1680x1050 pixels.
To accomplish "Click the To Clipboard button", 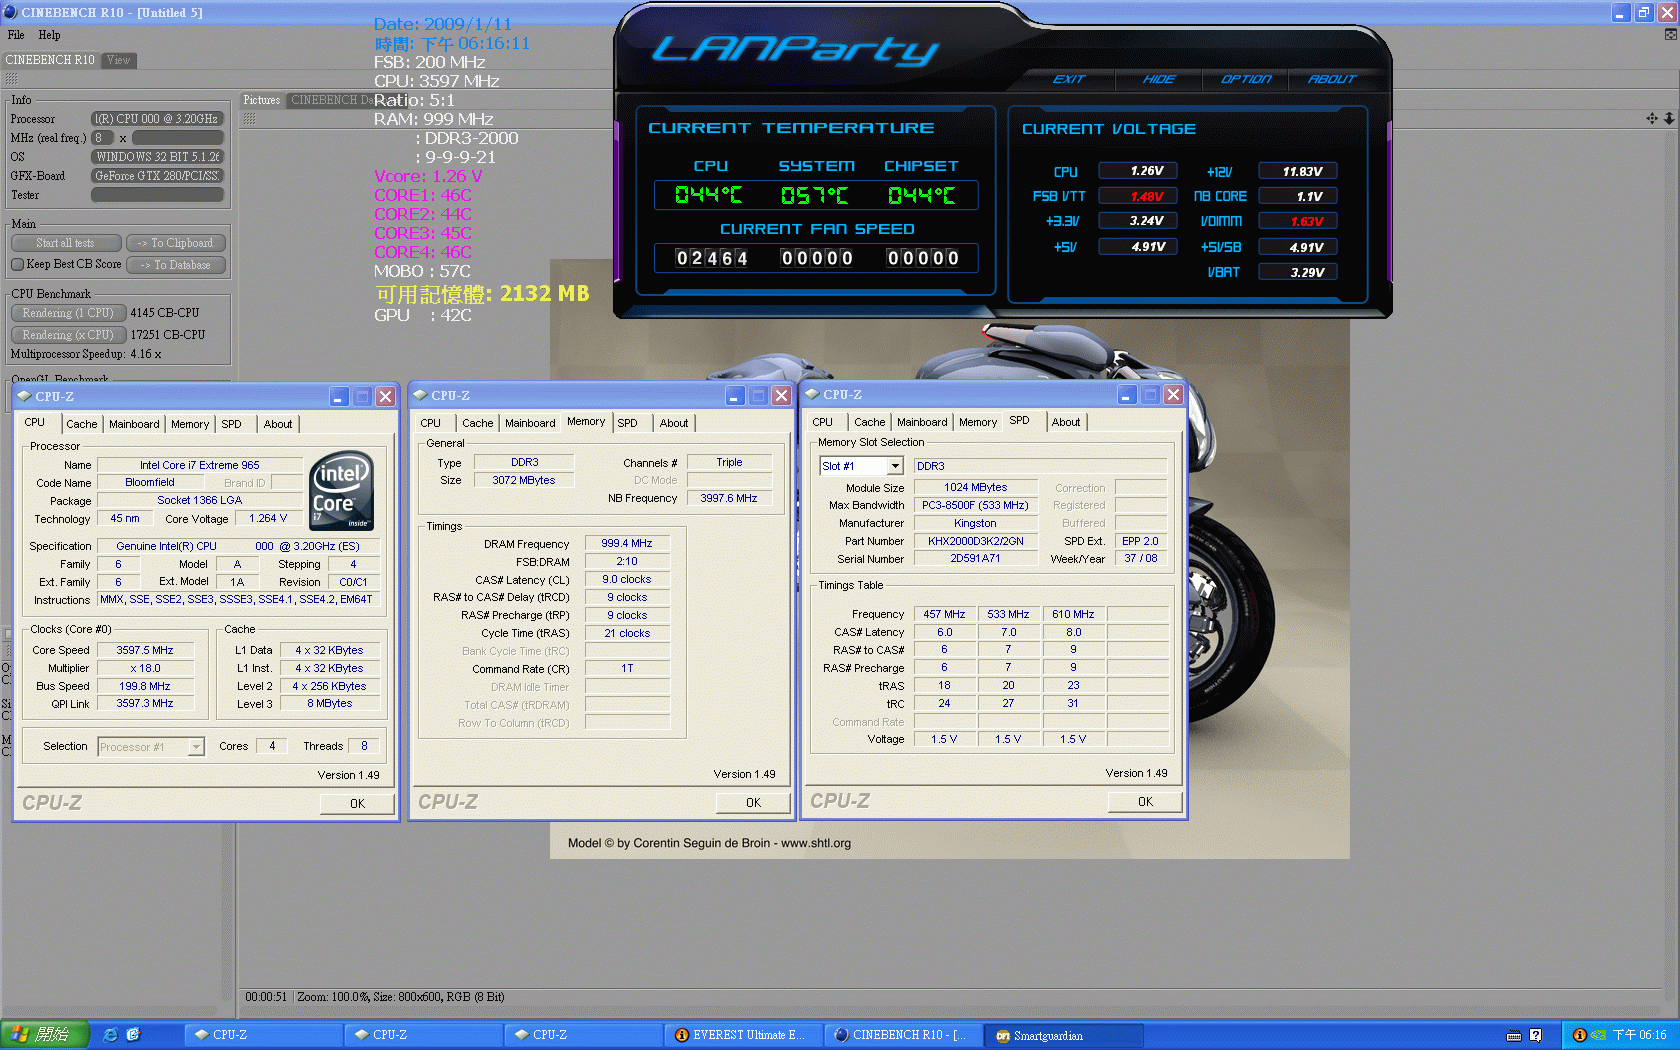I will pos(176,243).
